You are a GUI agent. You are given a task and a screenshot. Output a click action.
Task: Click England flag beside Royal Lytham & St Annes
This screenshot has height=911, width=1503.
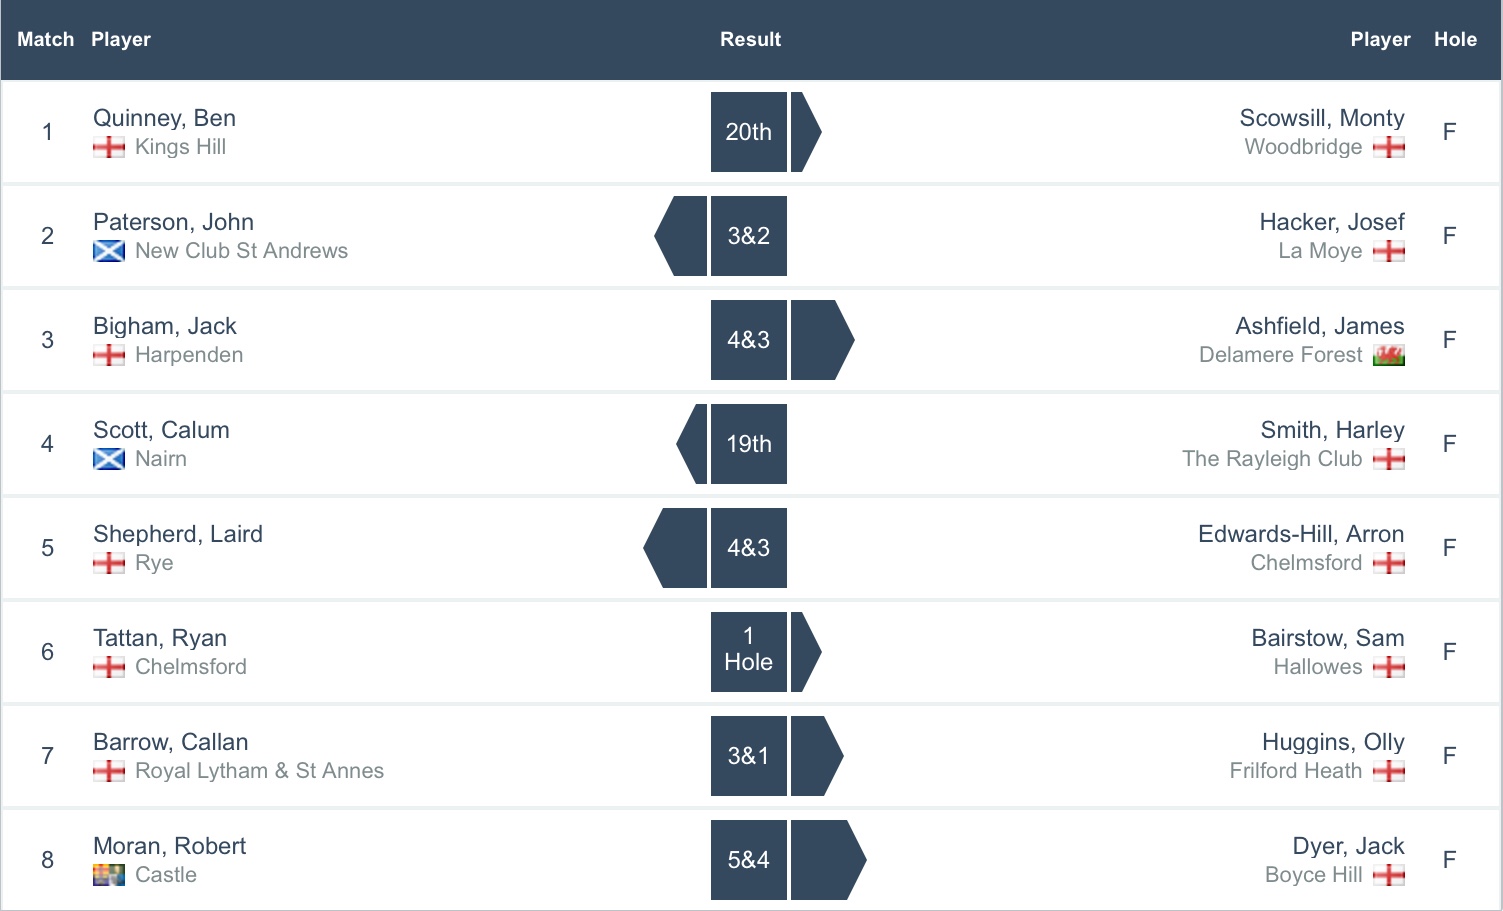coord(109,771)
